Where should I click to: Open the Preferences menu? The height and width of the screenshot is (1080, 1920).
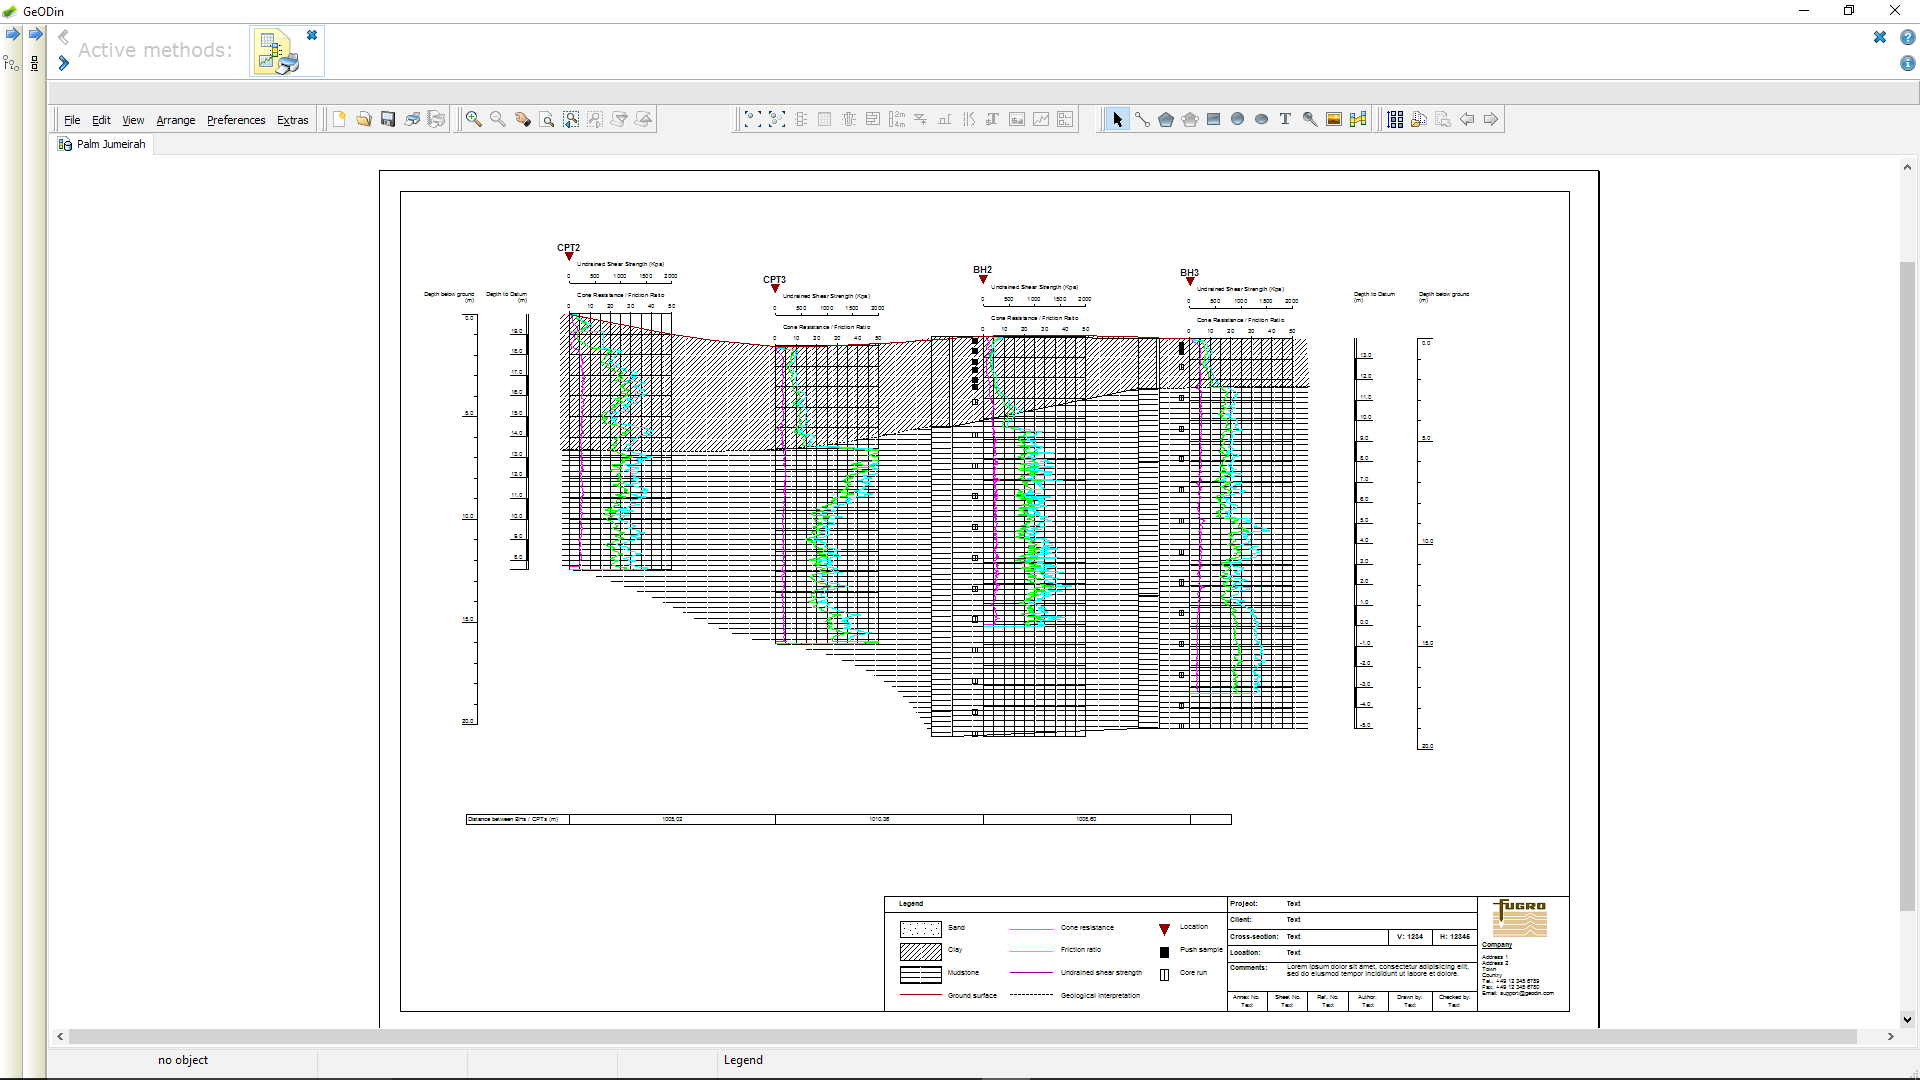pyautogui.click(x=236, y=120)
